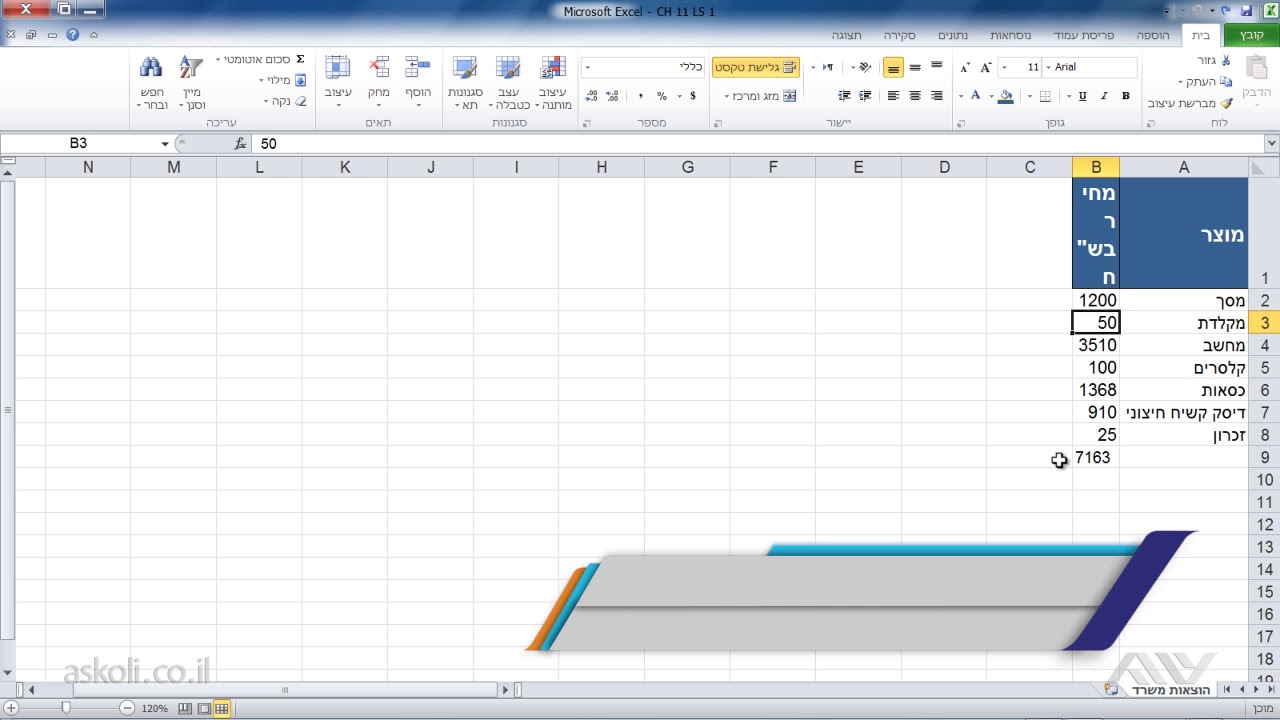Click the font color A swatch
Viewport: 1280px width, 720px height.
(975, 96)
